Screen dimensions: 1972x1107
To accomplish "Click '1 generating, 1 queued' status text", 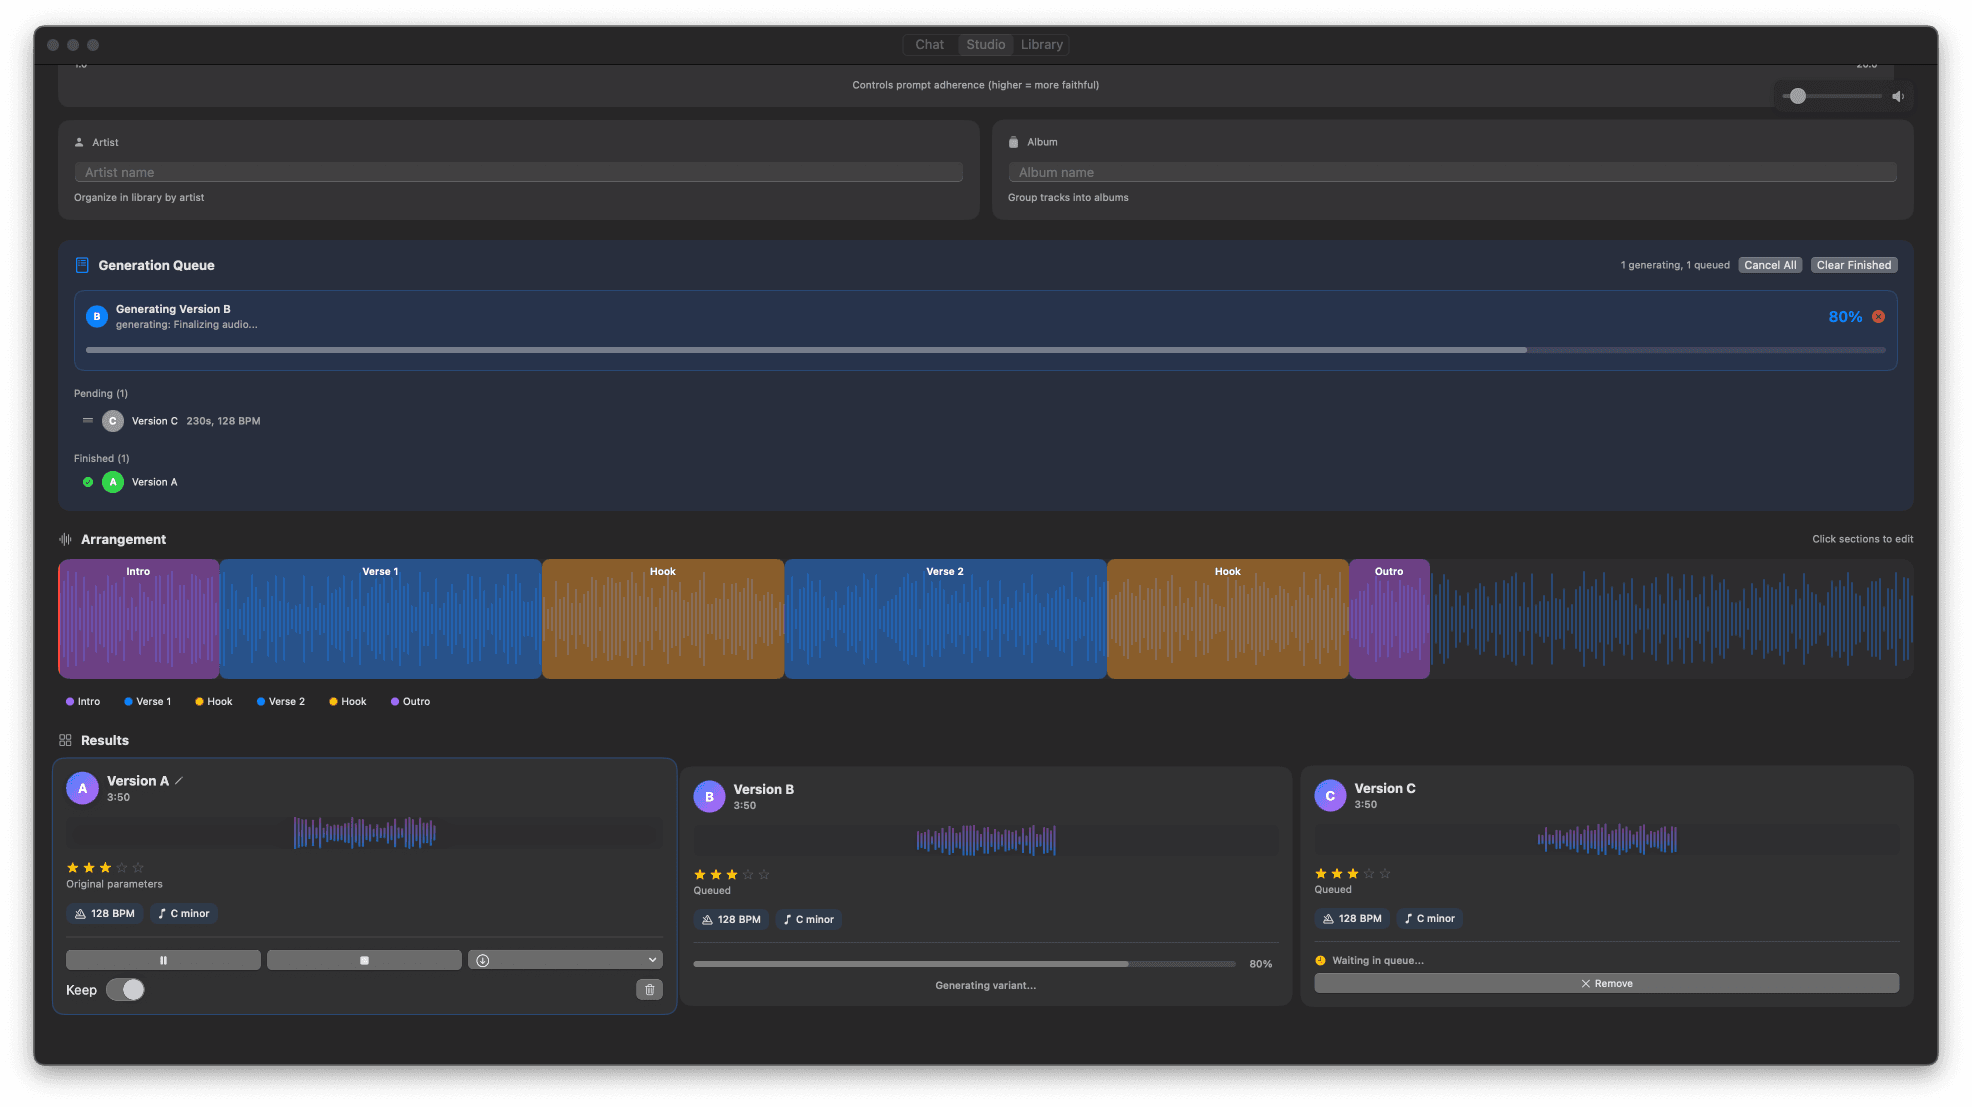I will click(x=1675, y=265).
